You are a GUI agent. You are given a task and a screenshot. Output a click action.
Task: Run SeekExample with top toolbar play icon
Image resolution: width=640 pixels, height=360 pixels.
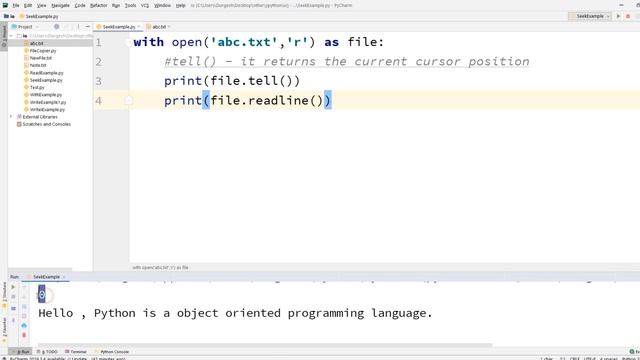(618, 16)
